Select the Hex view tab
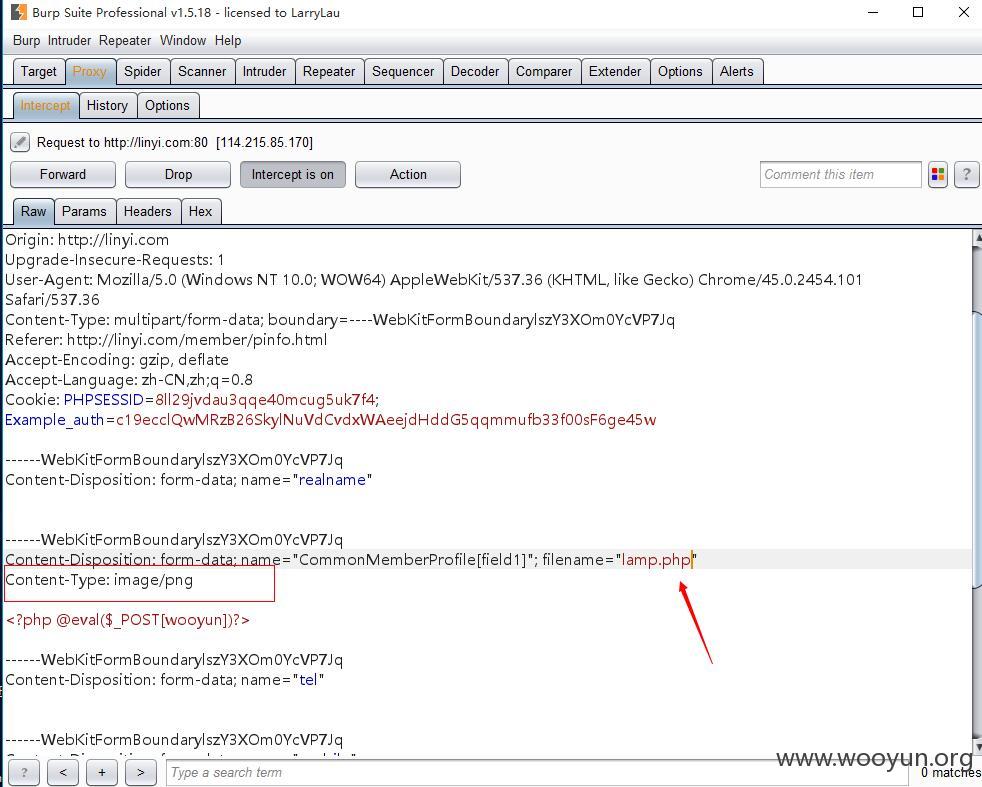The height and width of the screenshot is (787, 982). coord(200,212)
